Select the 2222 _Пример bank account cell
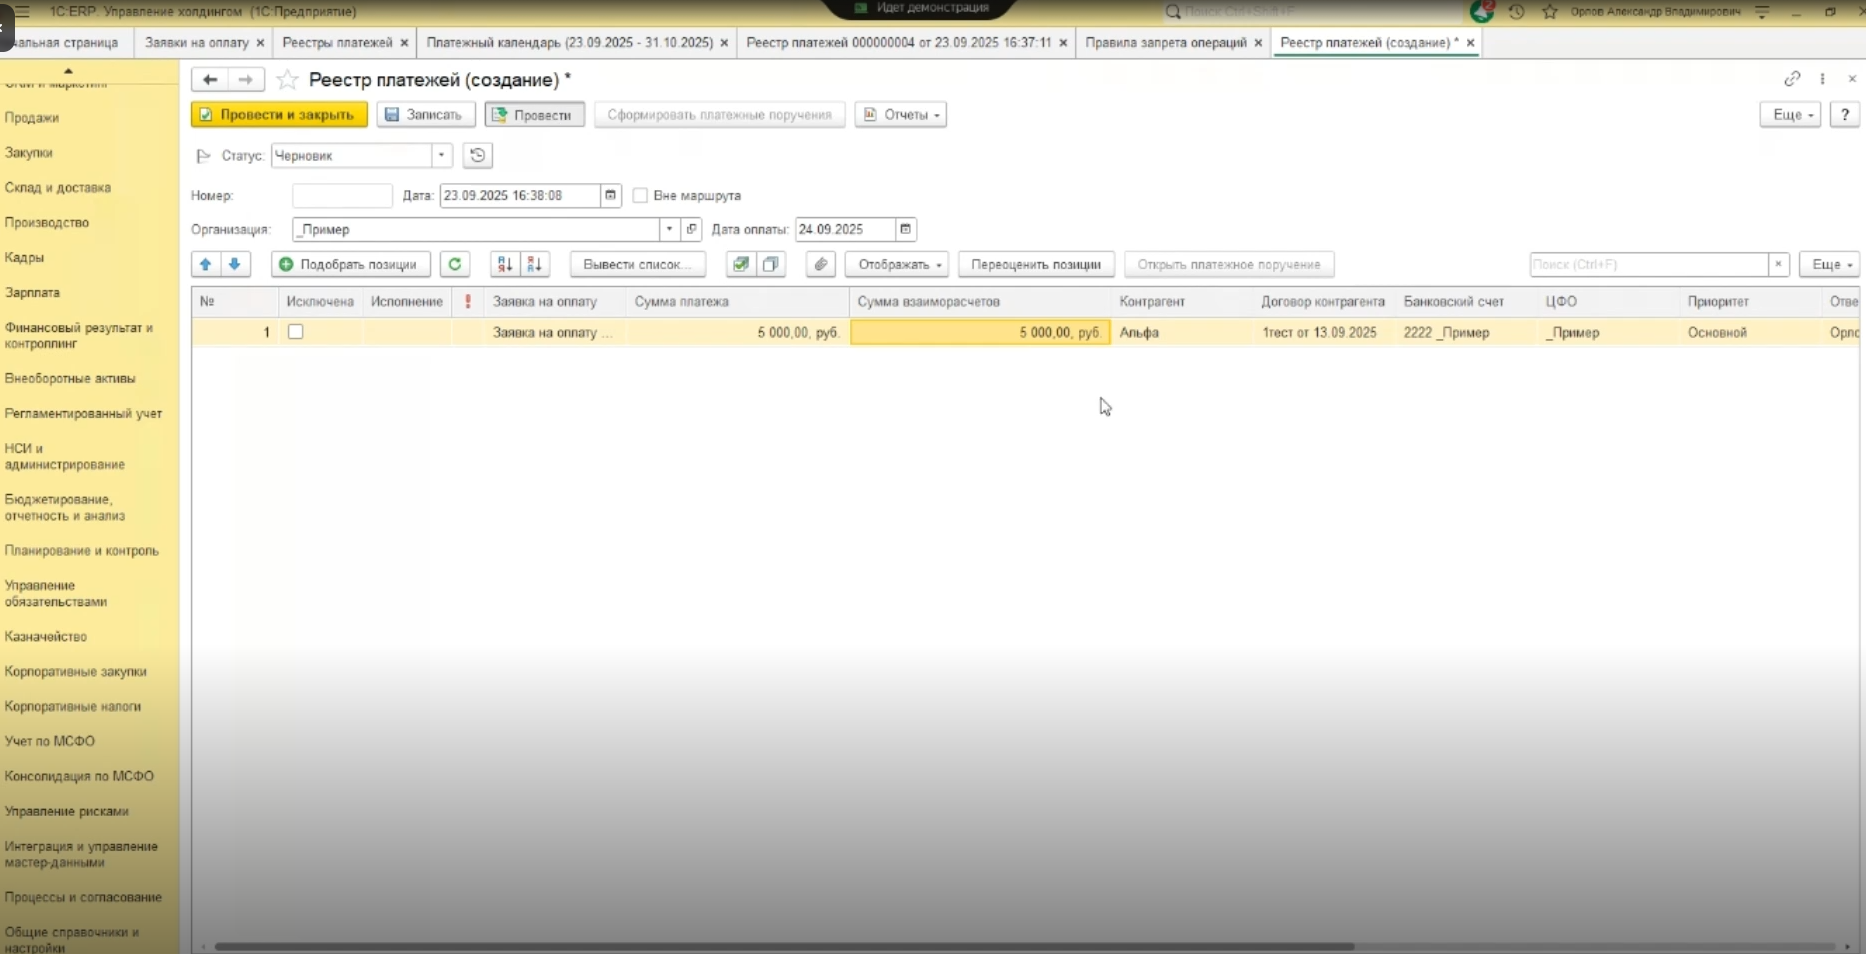 [1467, 333]
